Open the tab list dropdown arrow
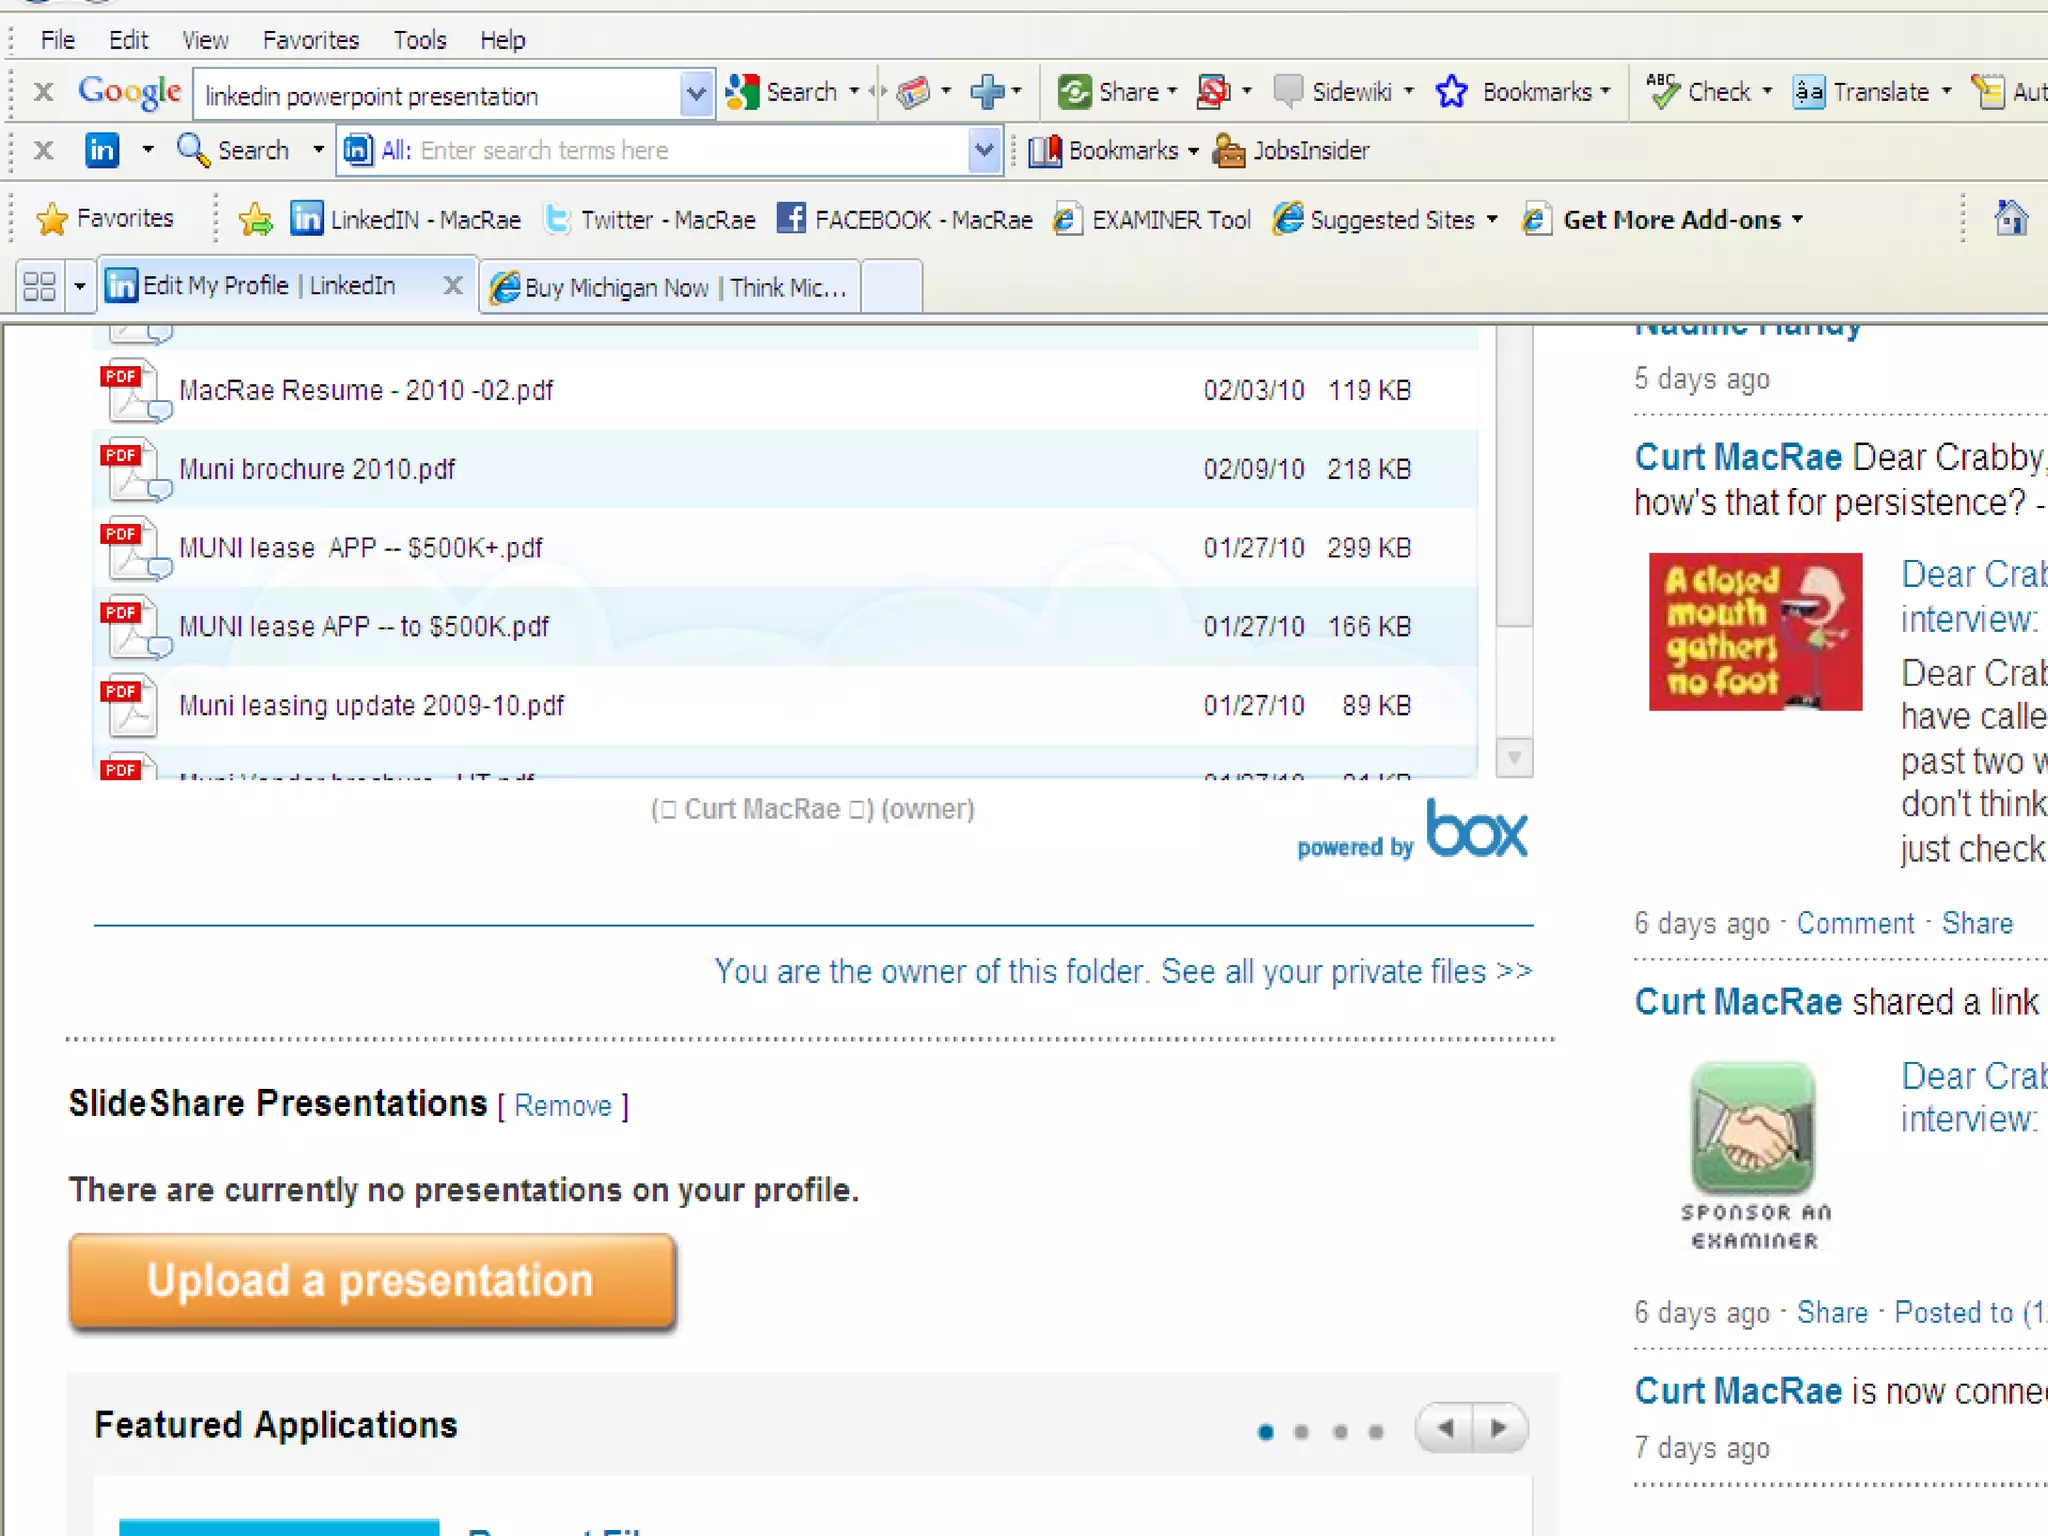The width and height of the screenshot is (2048, 1536). [80, 287]
